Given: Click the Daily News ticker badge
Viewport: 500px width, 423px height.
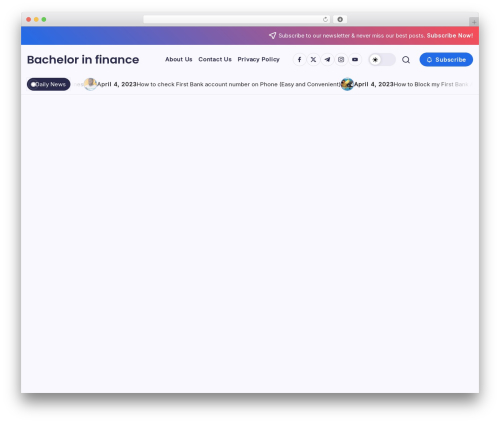Looking at the screenshot, I should click(x=49, y=84).
